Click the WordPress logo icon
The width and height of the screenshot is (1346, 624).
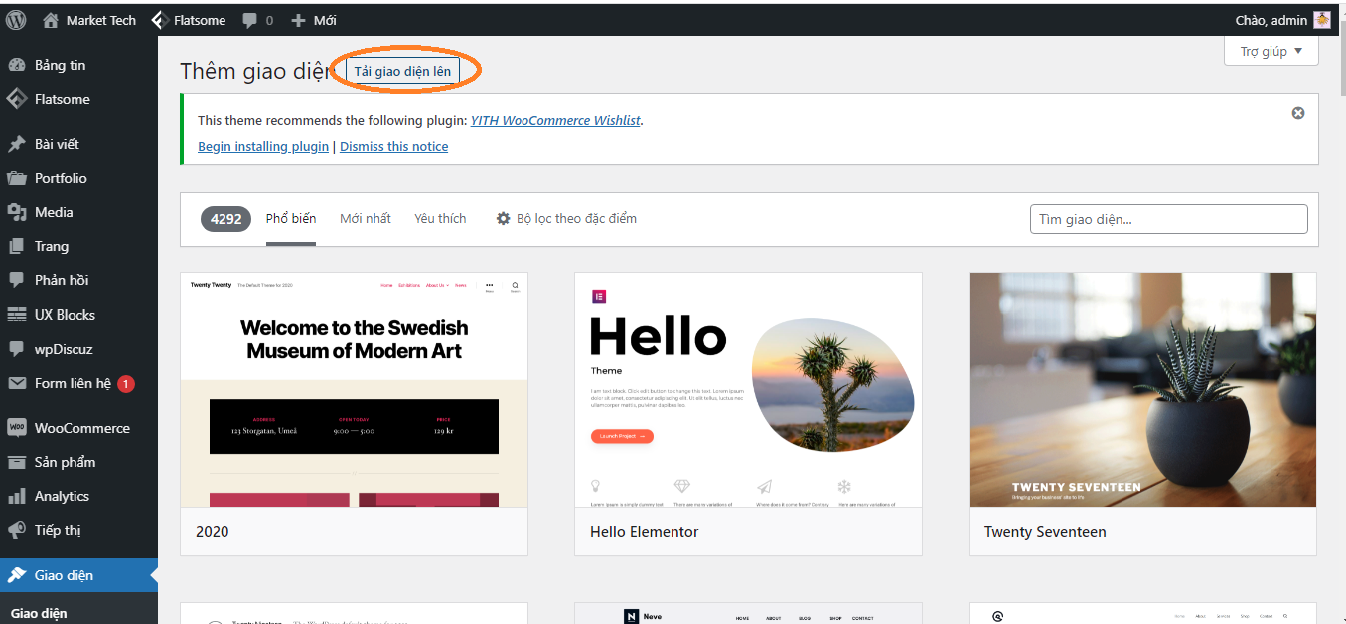17,20
